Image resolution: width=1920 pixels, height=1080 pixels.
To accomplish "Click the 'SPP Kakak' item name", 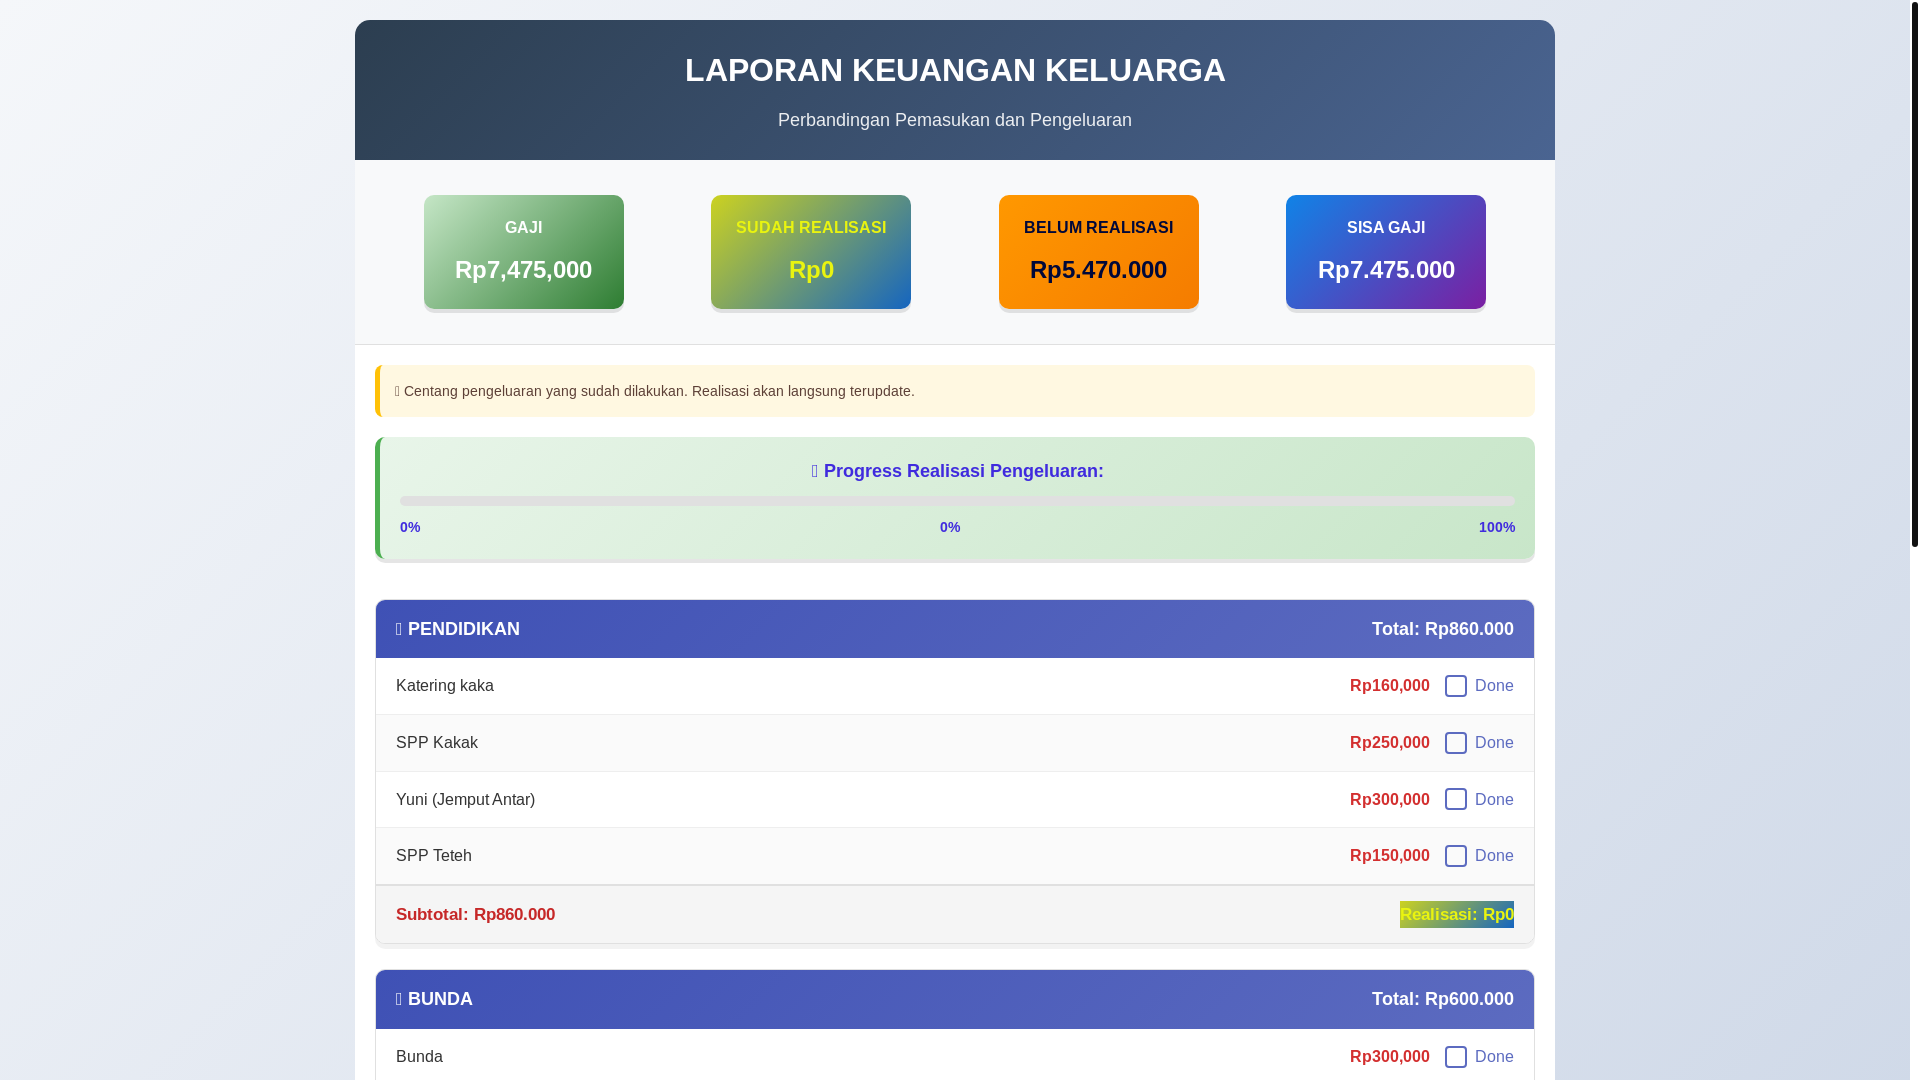I will [437, 743].
